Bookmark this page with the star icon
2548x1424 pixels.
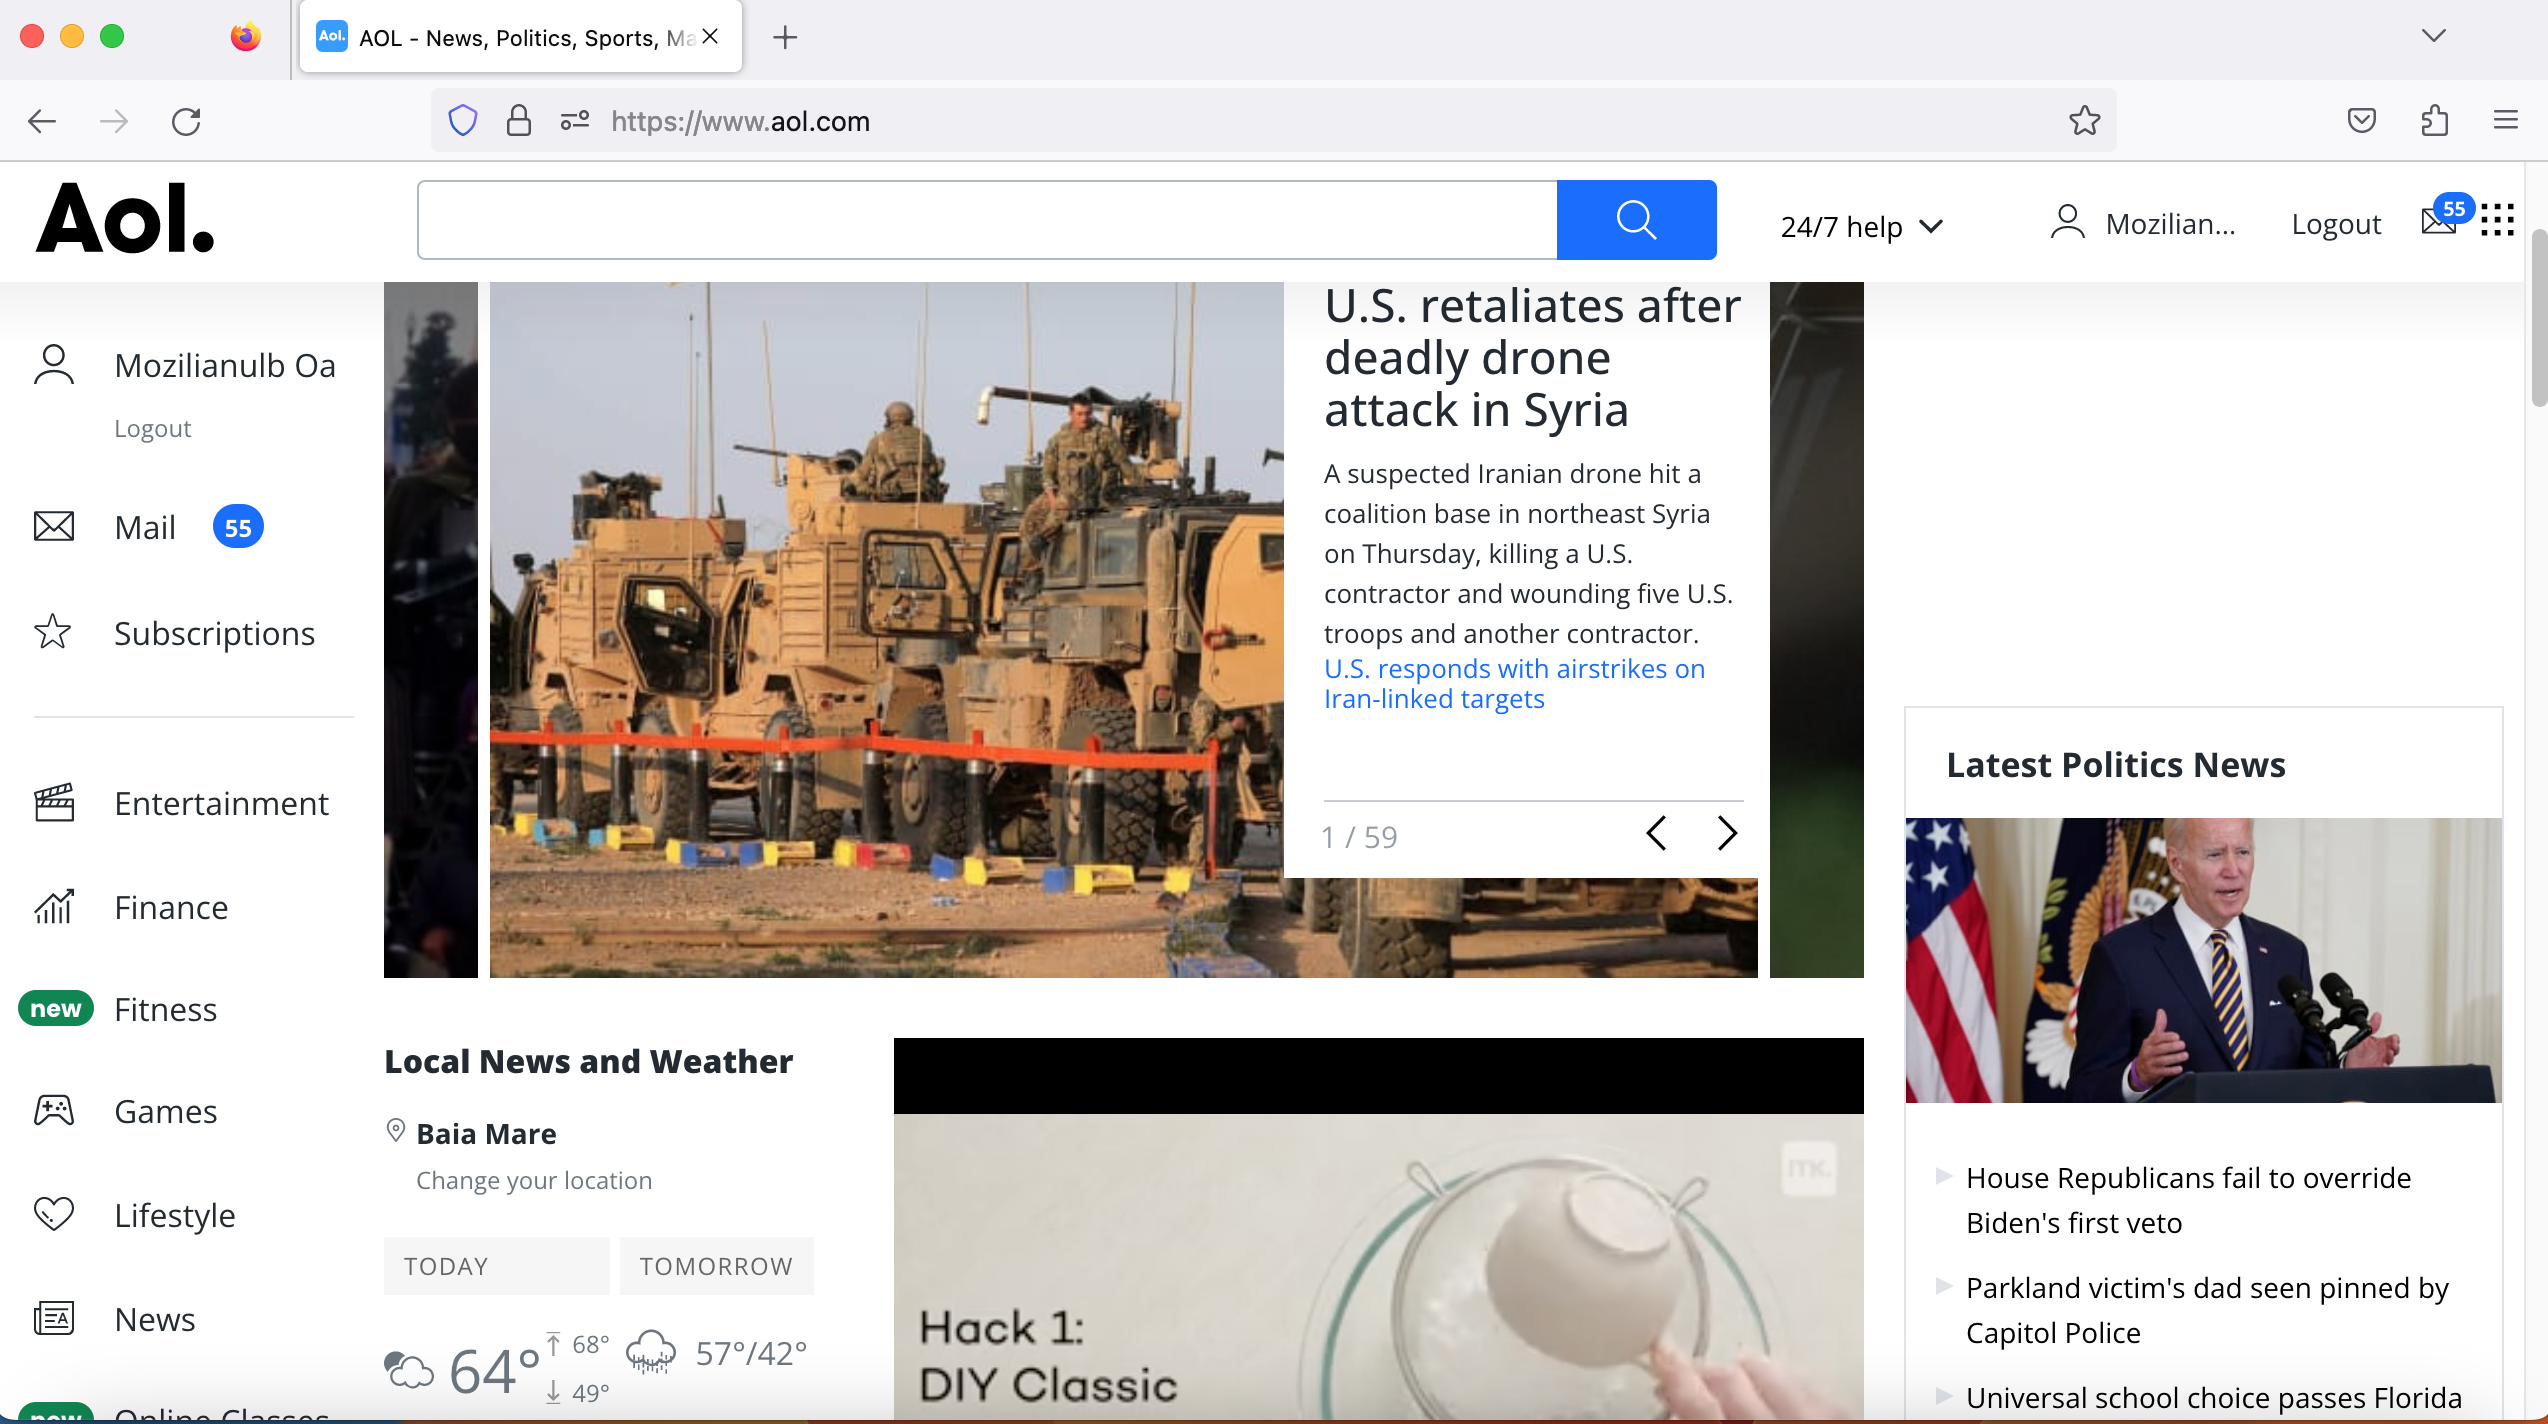point(2084,121)
